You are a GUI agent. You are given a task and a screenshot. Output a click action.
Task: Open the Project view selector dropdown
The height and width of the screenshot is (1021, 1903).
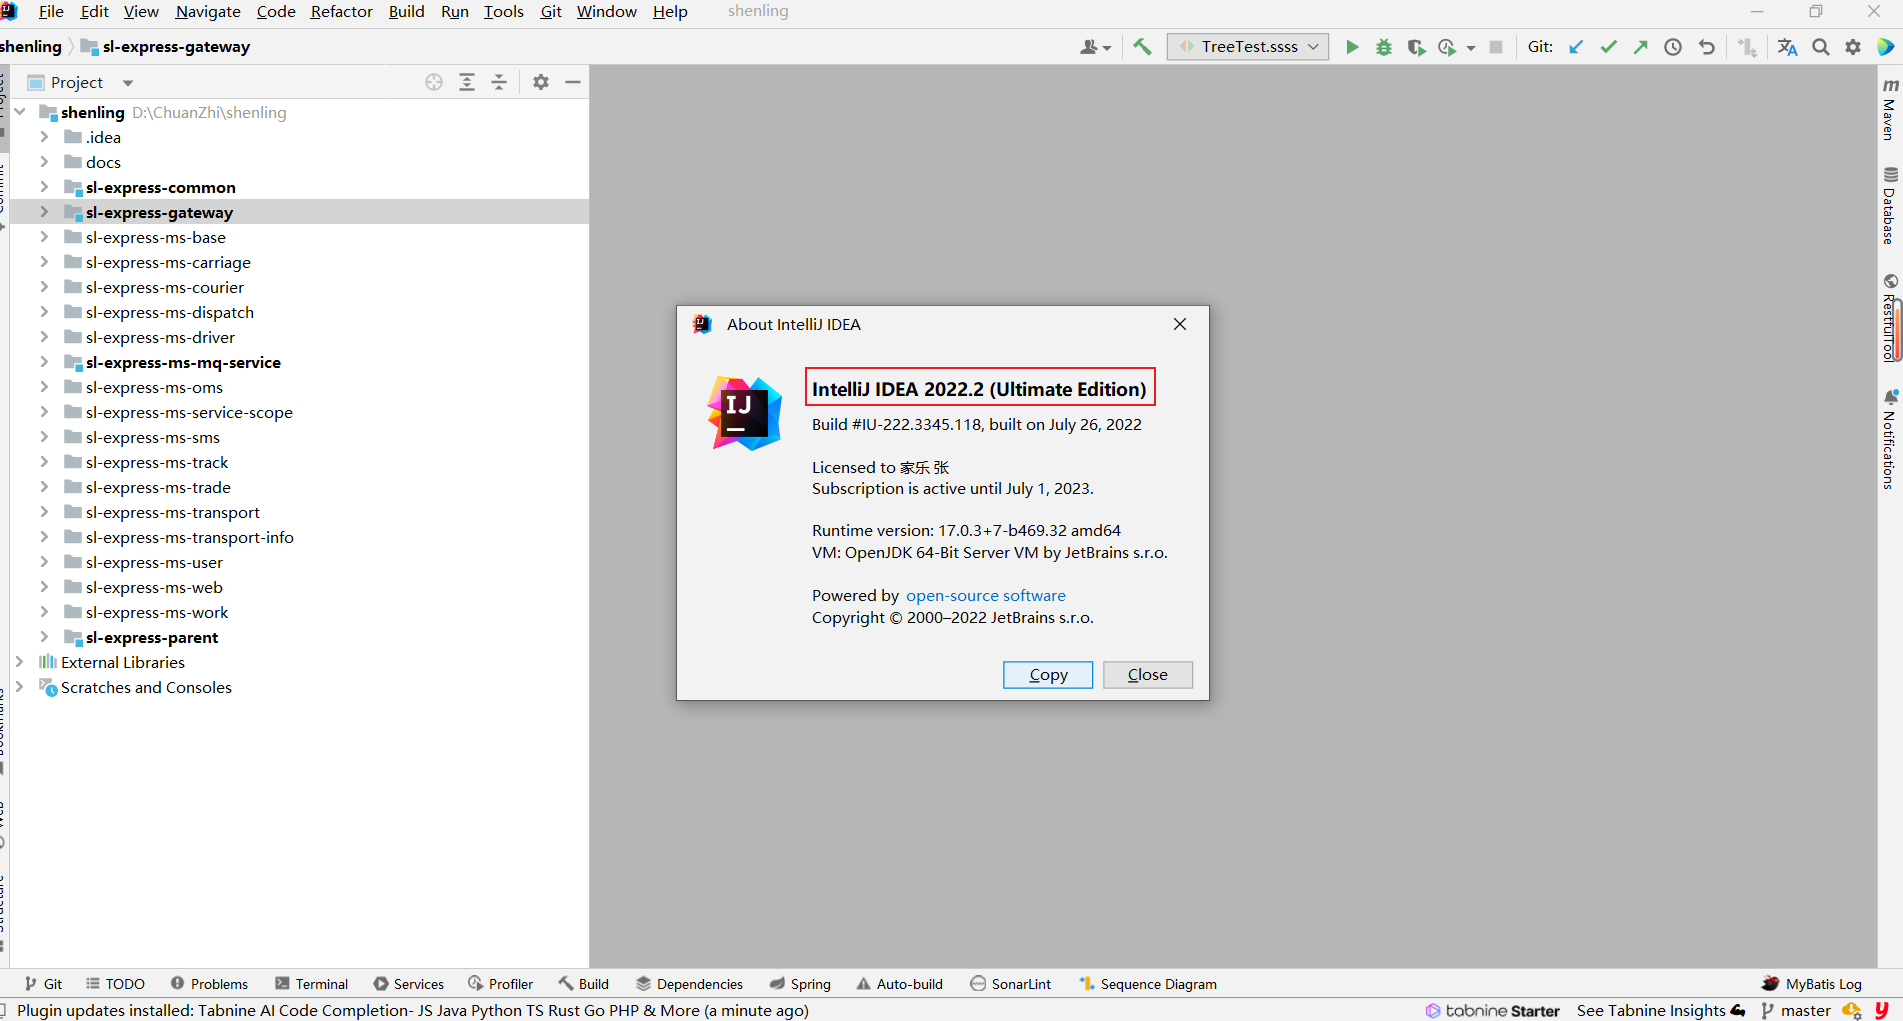[80, 82]
